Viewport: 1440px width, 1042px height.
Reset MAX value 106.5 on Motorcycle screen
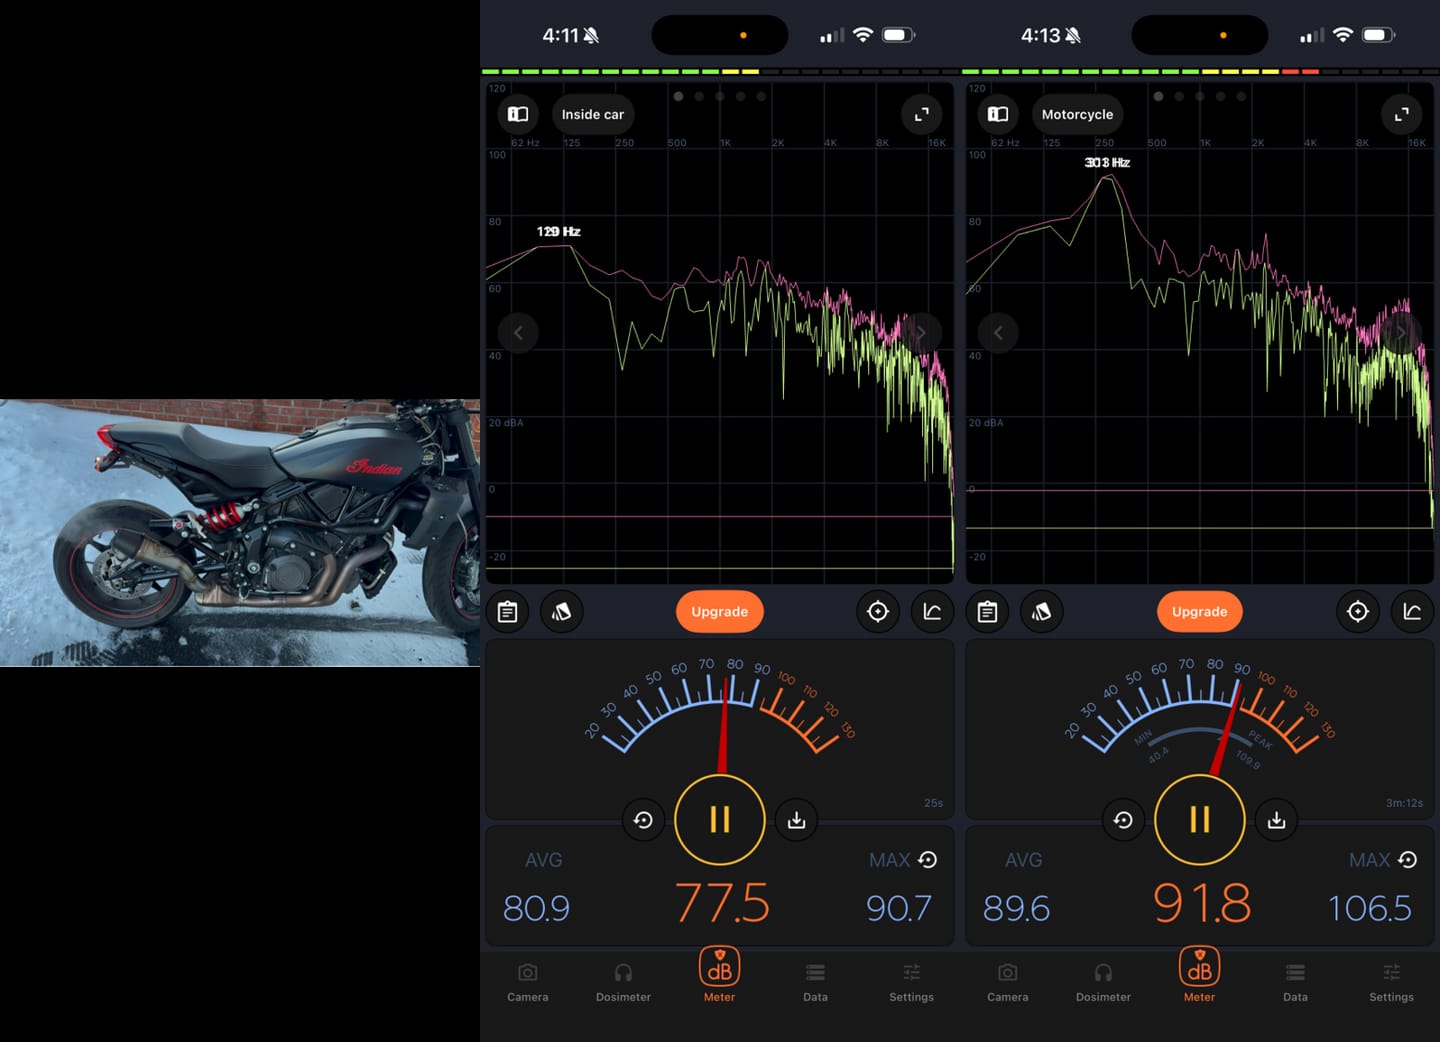tap(1407, 860)
